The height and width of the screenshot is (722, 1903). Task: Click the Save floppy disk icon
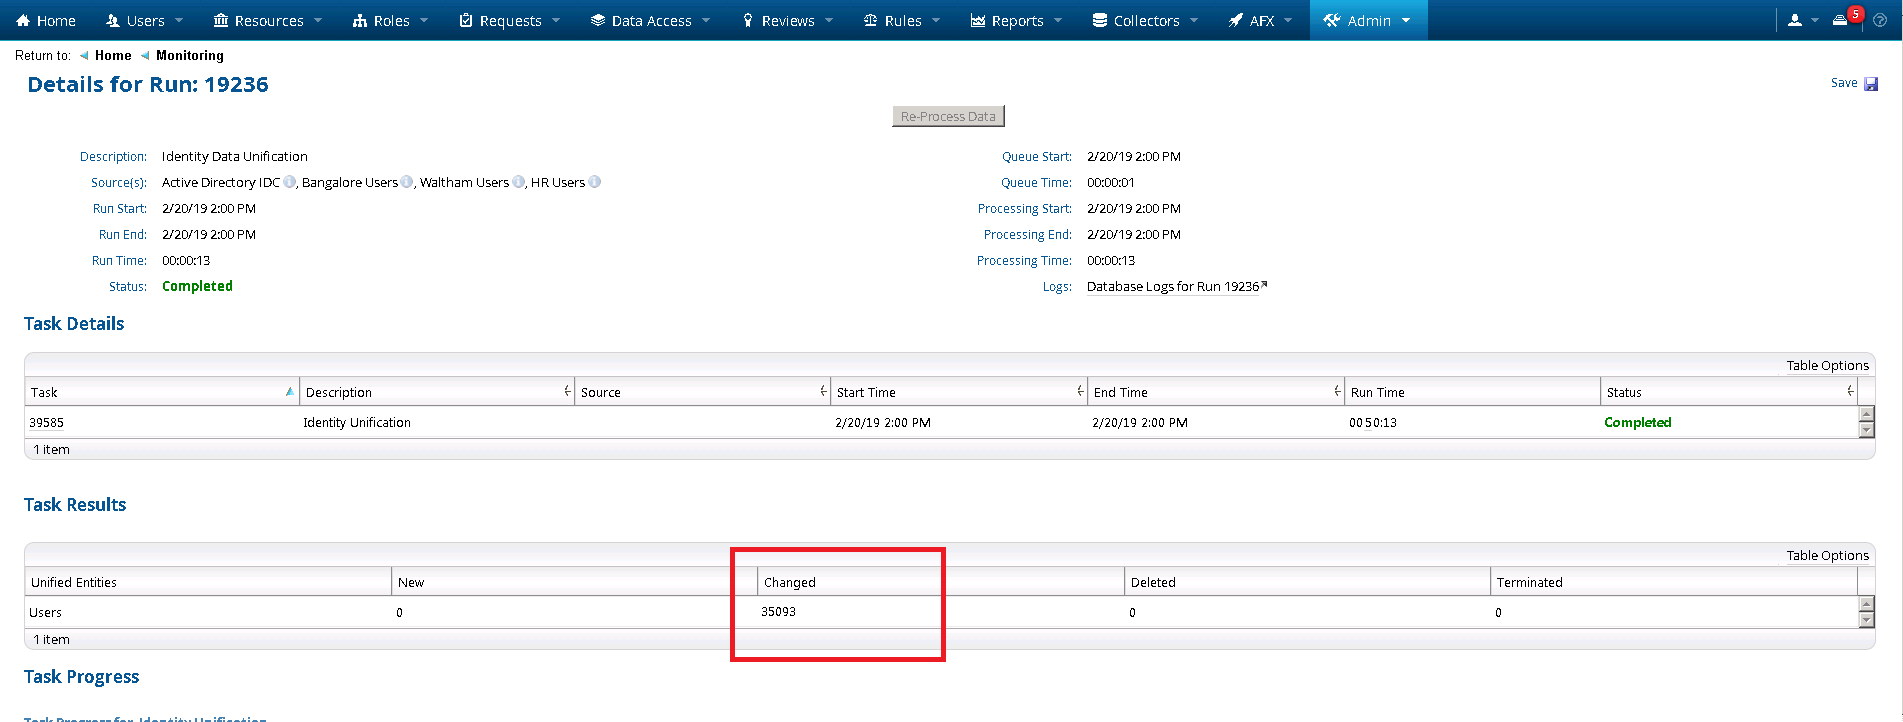coord(1871,84)
